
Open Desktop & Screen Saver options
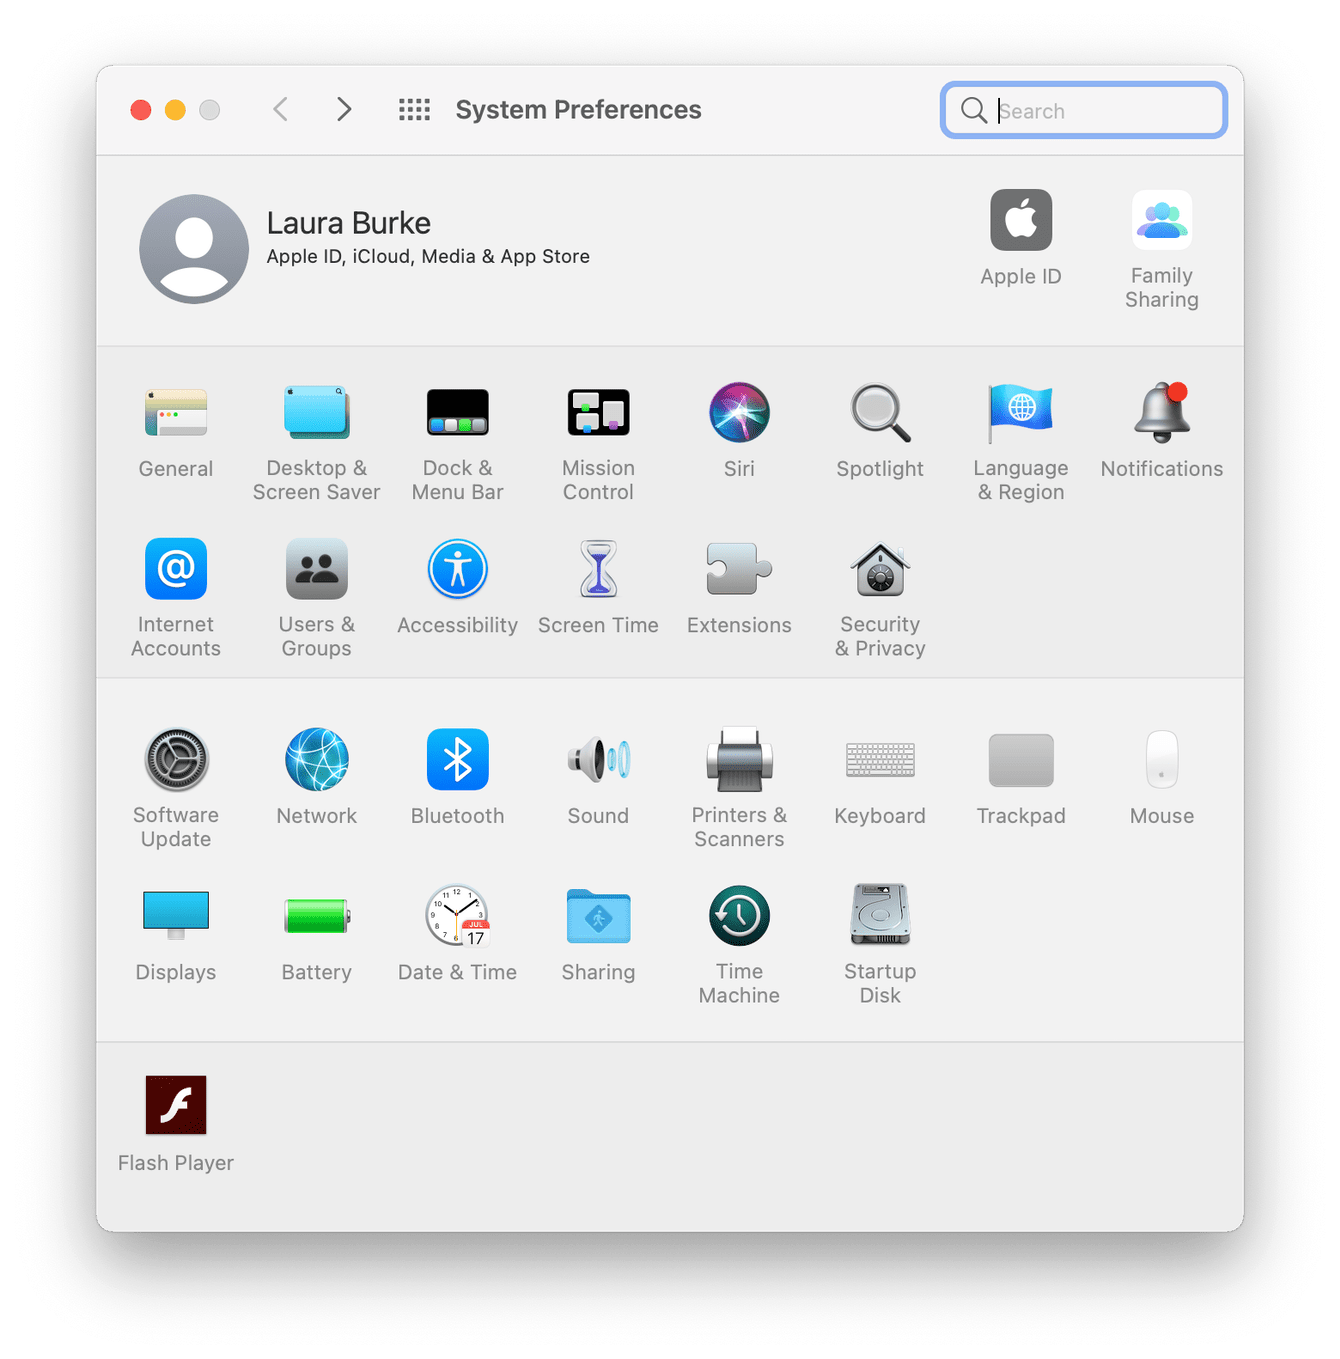click(x=316, y=413)
